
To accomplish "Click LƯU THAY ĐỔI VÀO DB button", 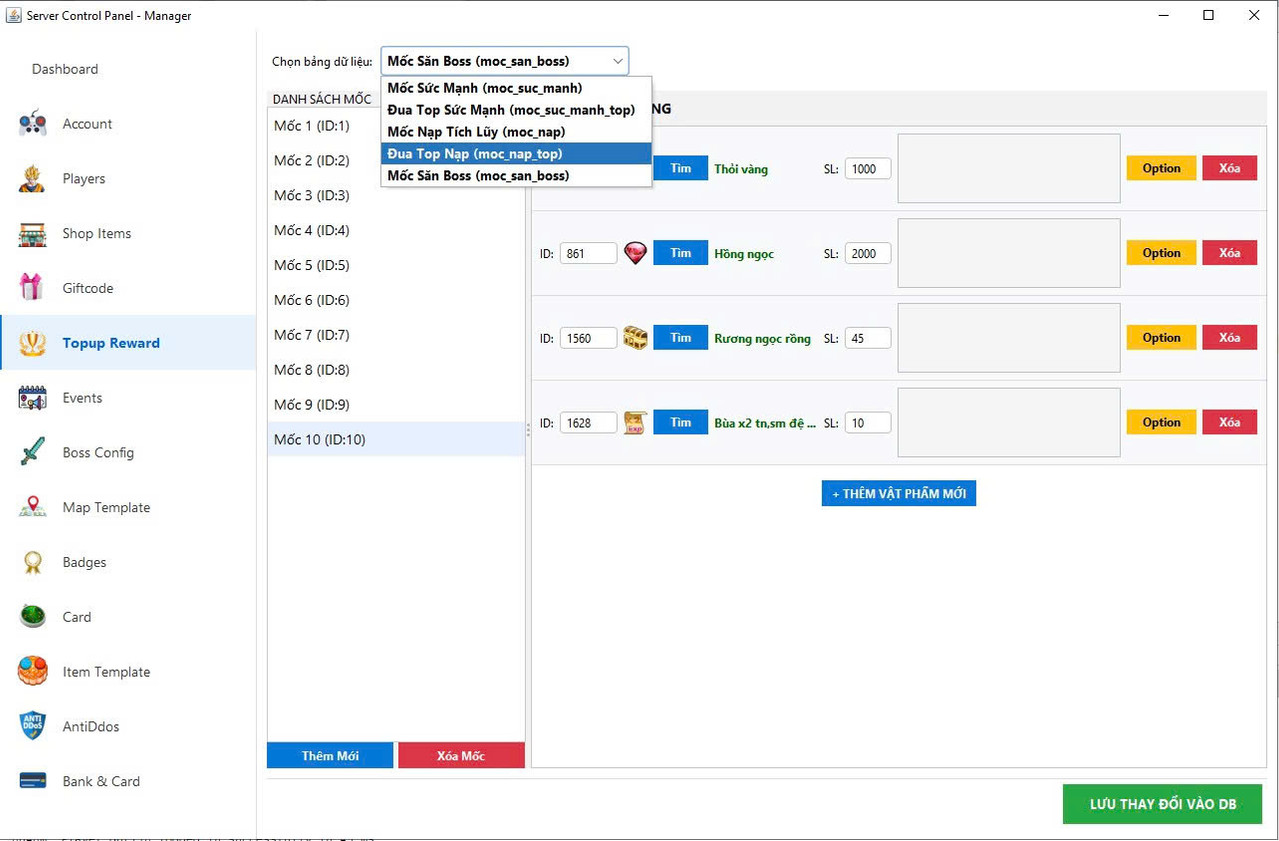I will pyautogui.click(x=1162, y=805).
